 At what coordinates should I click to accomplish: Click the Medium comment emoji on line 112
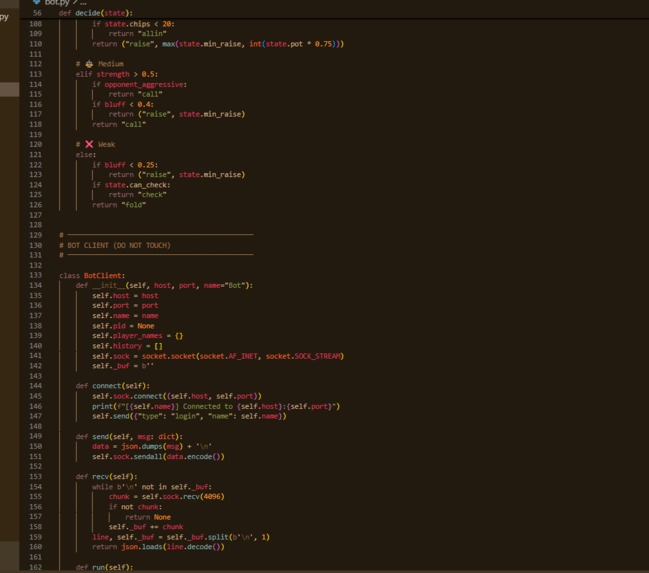pyautogui.click(x=89, y=64)
